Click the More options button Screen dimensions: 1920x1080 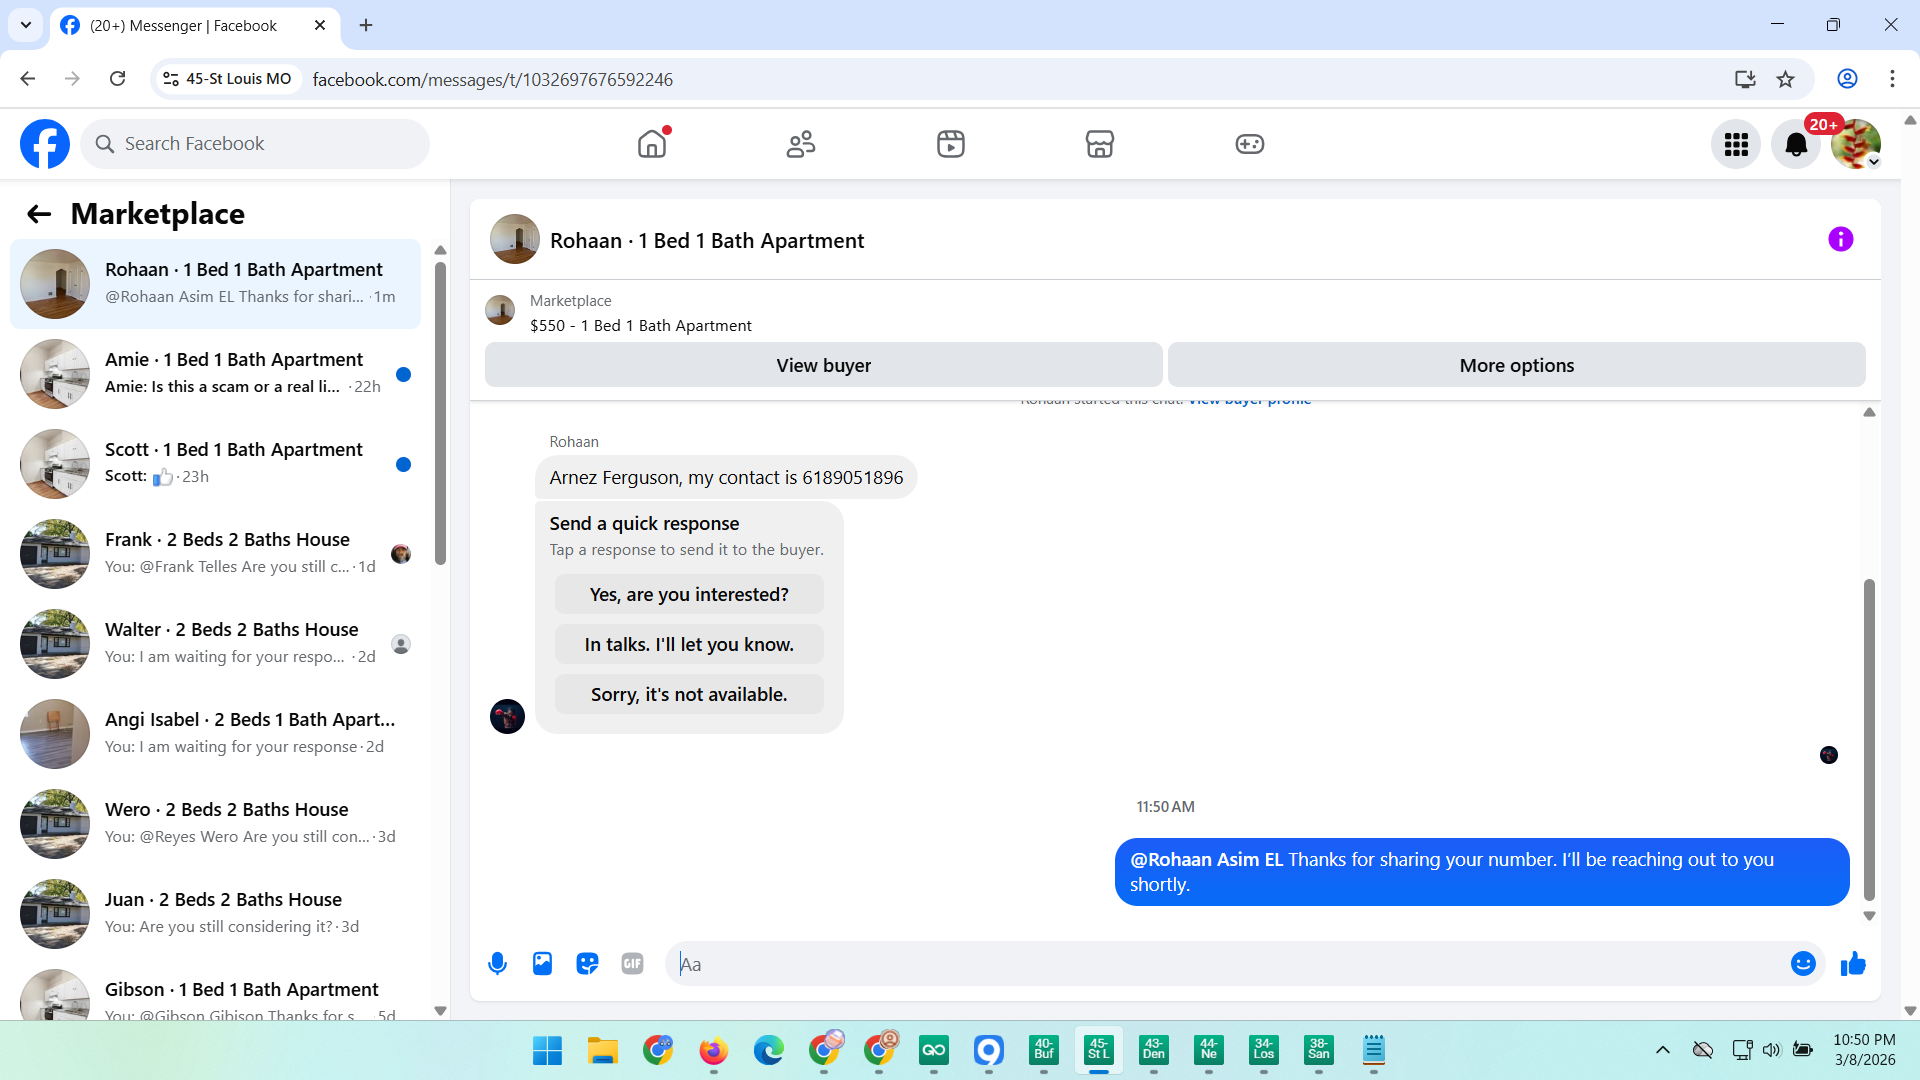1516,366
